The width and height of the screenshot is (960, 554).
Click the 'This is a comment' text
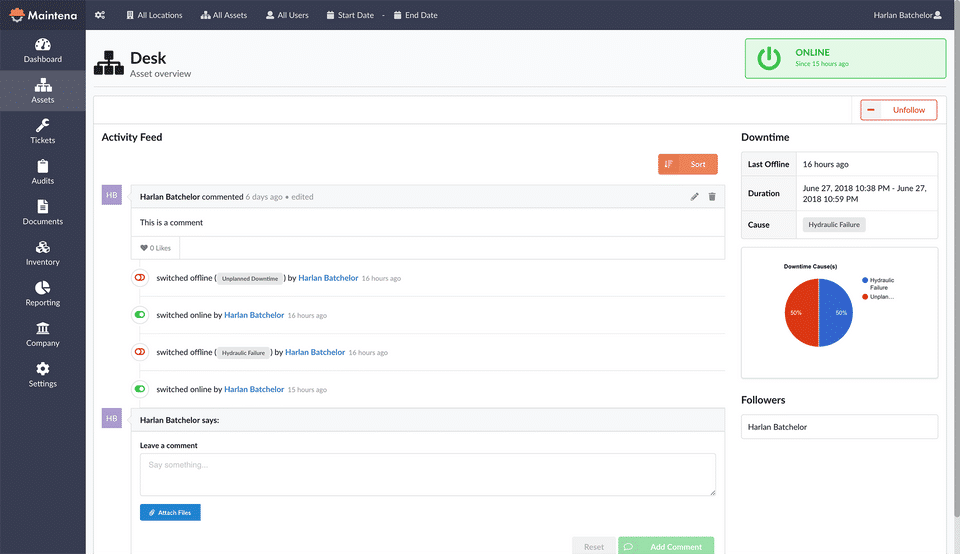coord(171,222)
